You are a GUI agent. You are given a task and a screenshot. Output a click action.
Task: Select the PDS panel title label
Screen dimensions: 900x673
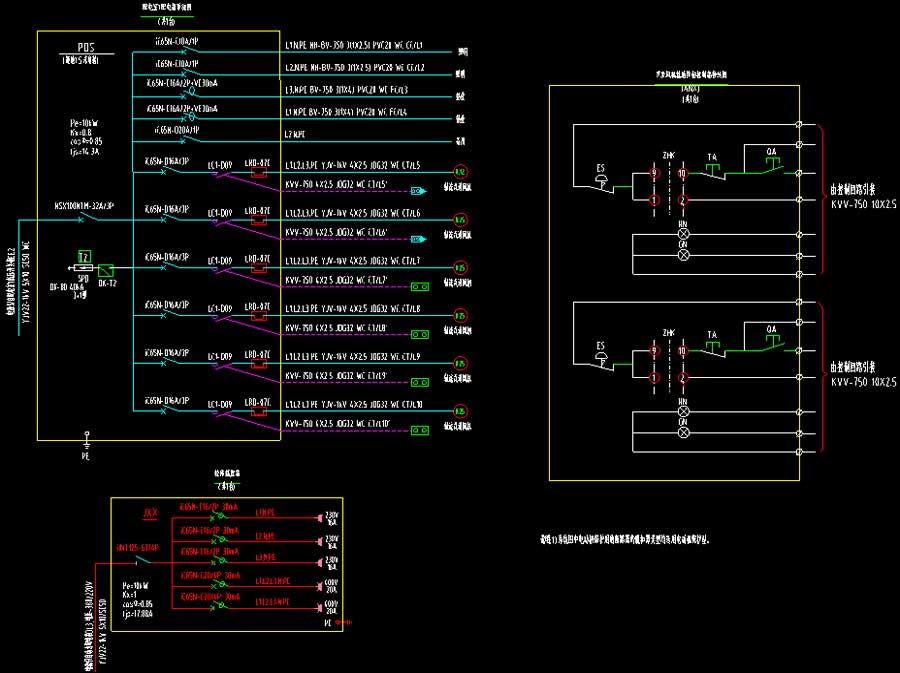pyautogui.click(x=85, y=47)
